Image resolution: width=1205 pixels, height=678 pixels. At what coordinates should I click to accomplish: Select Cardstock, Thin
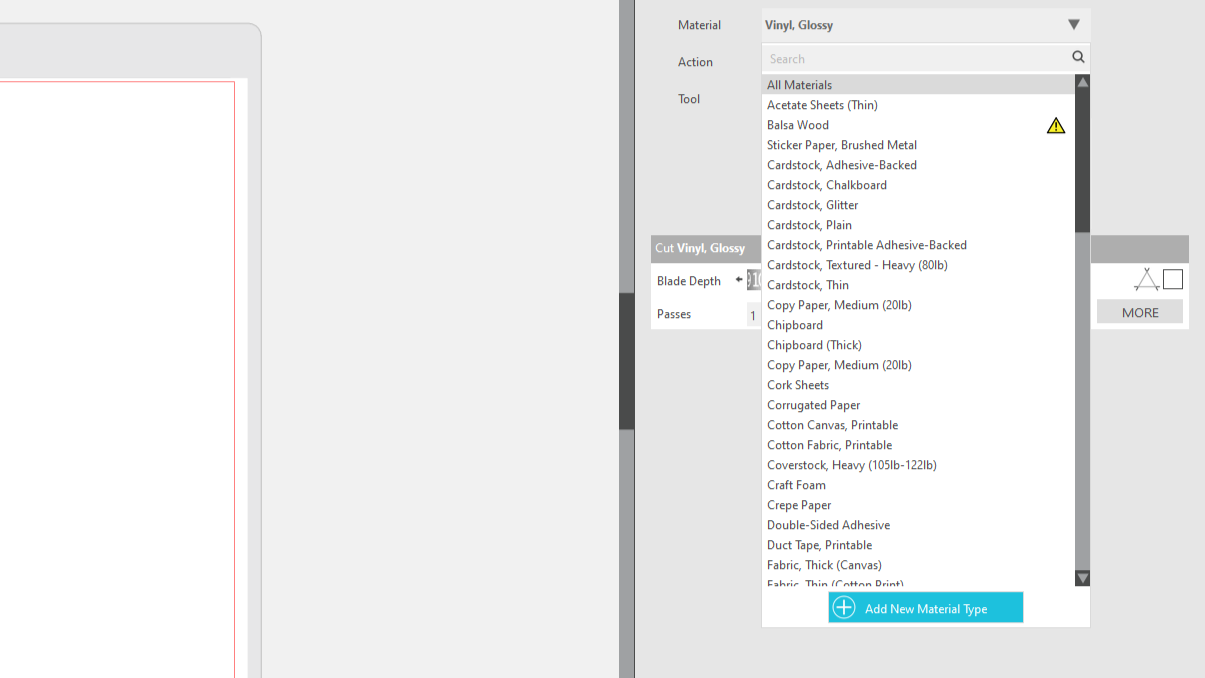tap(918, 285)
